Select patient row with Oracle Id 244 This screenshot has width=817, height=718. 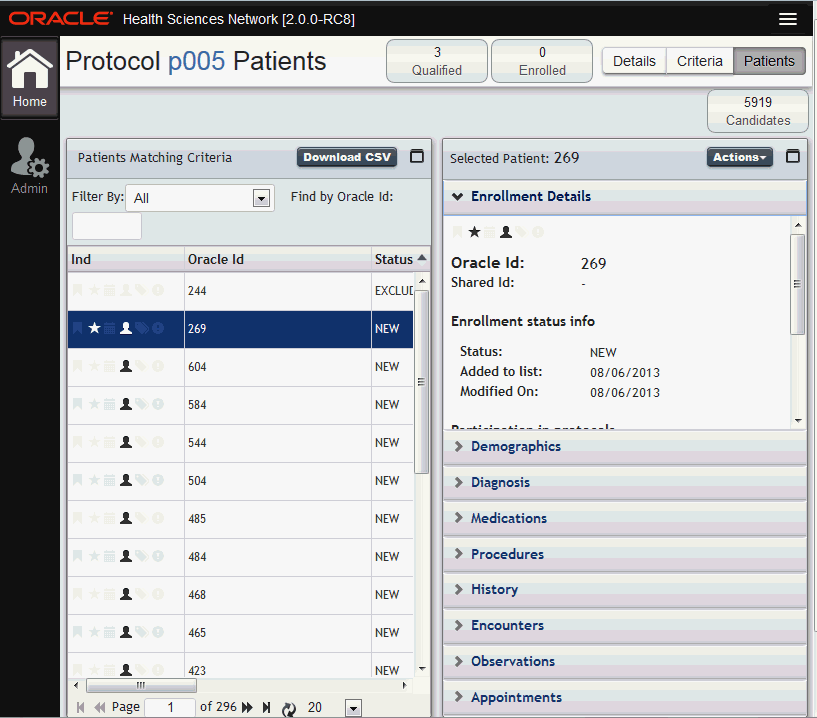pyautogui.click(x=240, y=290)
